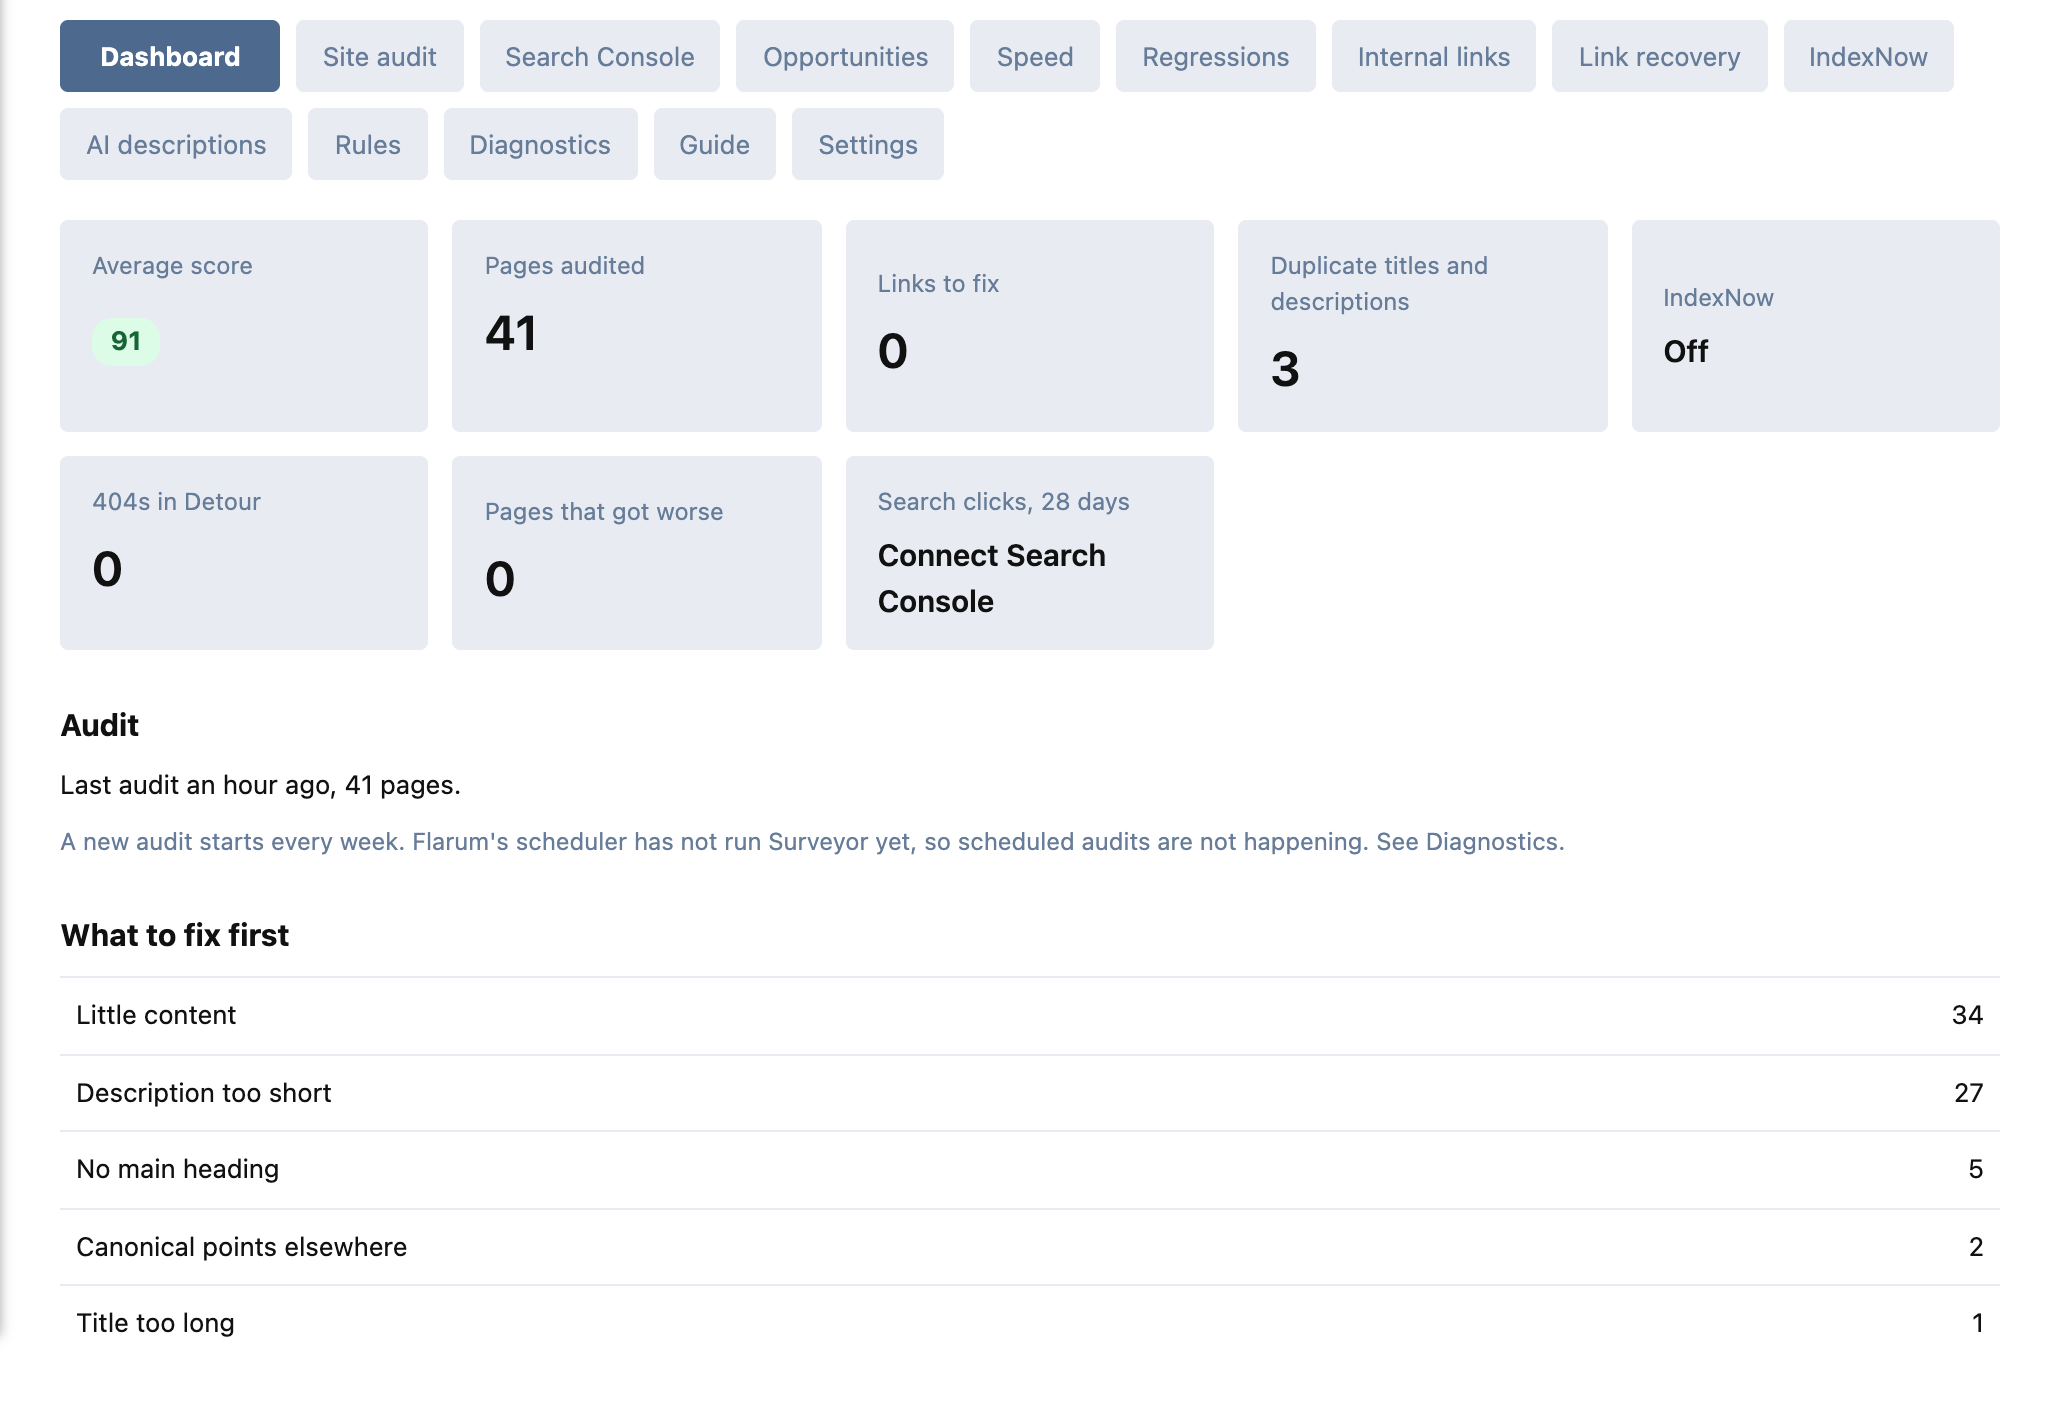This screenshot has width=2060, height=1414.
Task: Click the Pages that got worse card
Action: [637, 553]
